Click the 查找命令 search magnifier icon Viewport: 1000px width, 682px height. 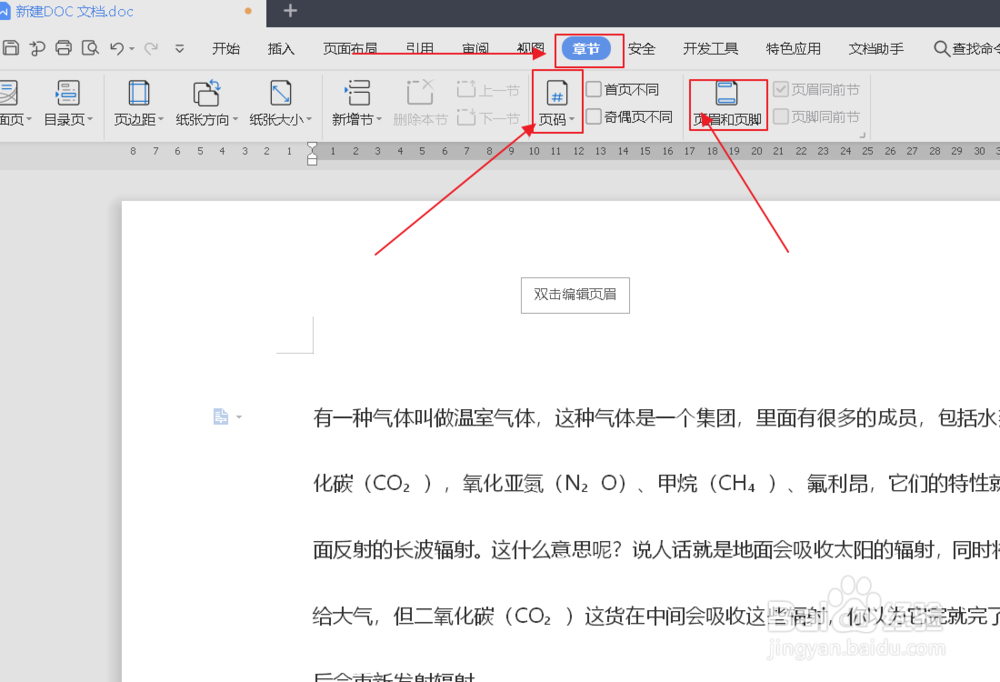(x=941, y=48)
